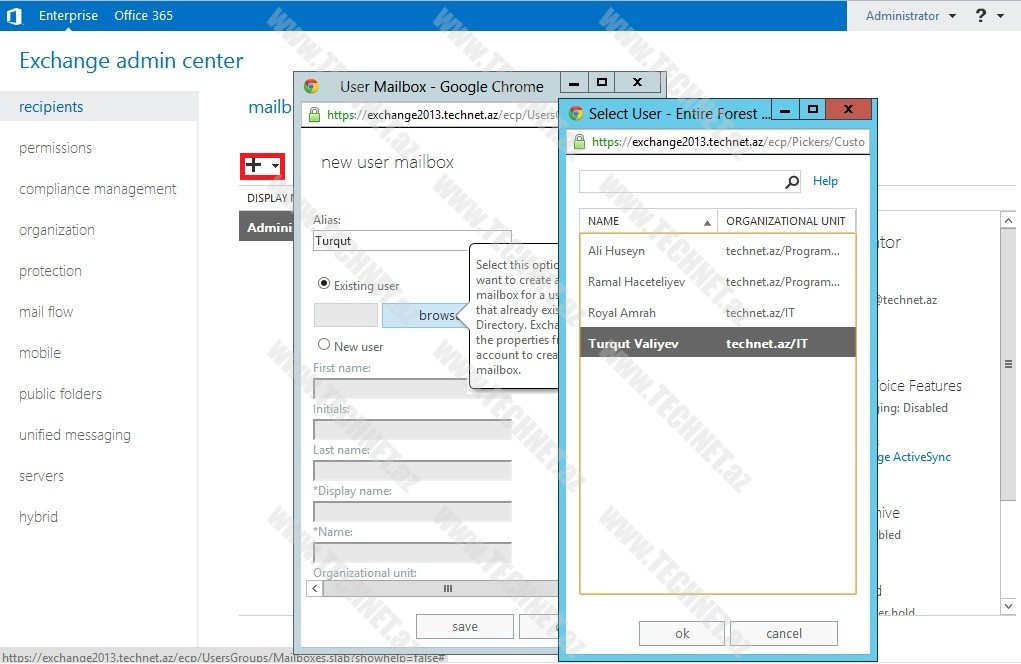Open the Administrator account dropdown
This screenshot has height=664, width=1021.
point(910,16)
